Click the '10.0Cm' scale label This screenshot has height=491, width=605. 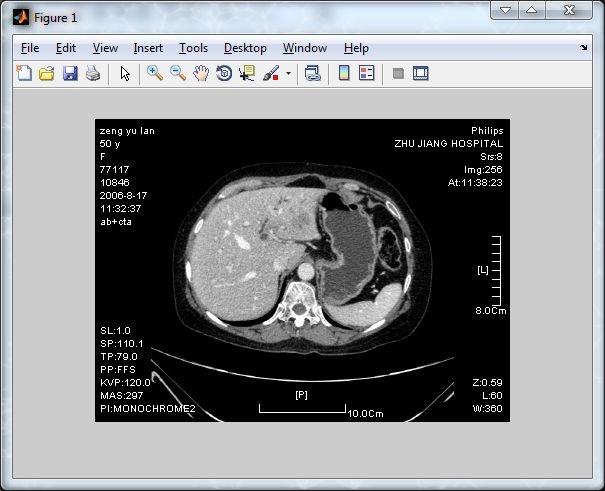point(365,414)
